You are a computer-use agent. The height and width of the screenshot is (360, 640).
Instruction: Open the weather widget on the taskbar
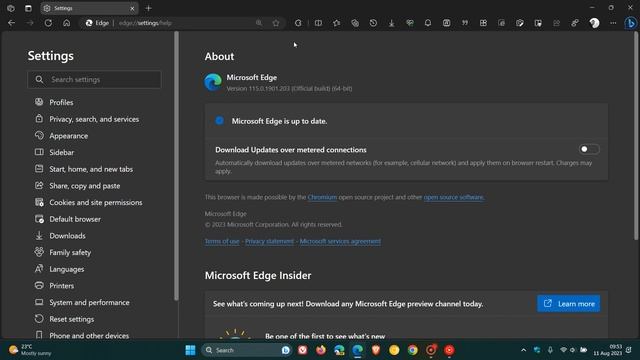[x=30, y=350]
